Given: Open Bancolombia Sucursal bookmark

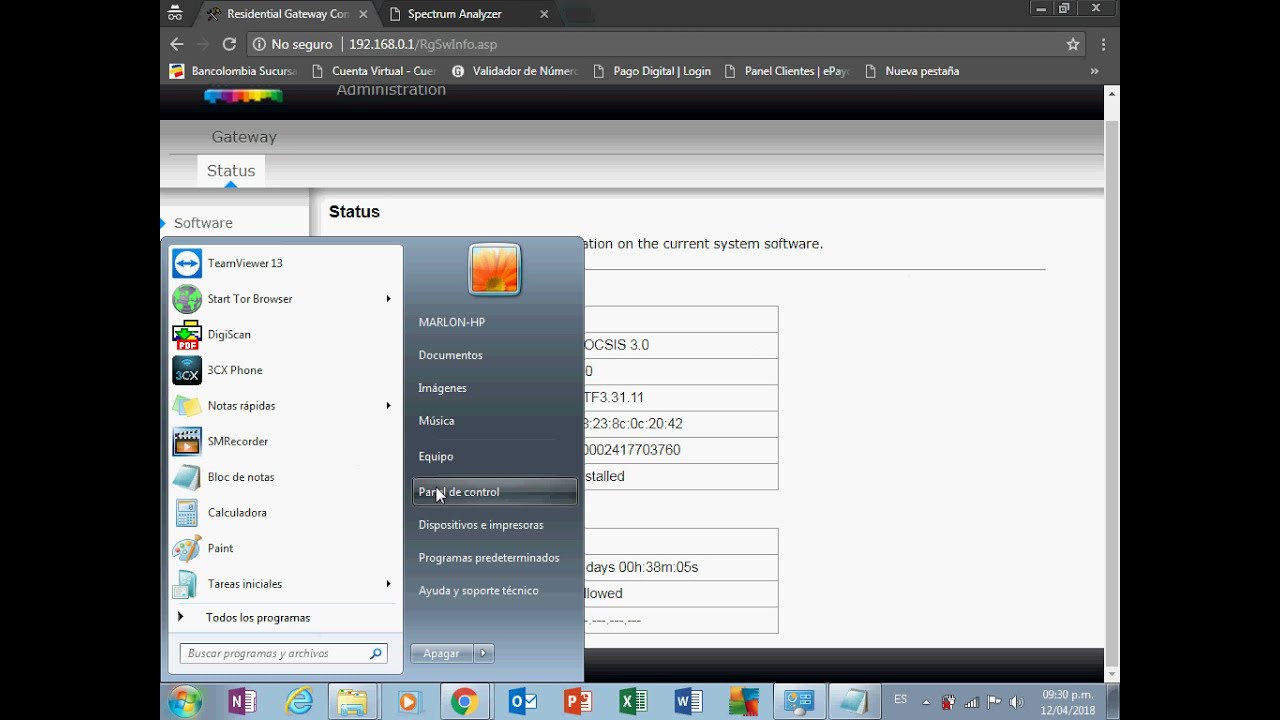Looking at the screenshot, I should pos(233,71).
